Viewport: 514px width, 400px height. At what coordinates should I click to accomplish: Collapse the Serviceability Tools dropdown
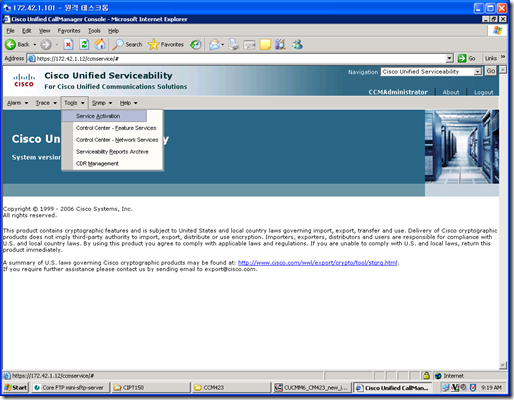click(x=74, y=103)
